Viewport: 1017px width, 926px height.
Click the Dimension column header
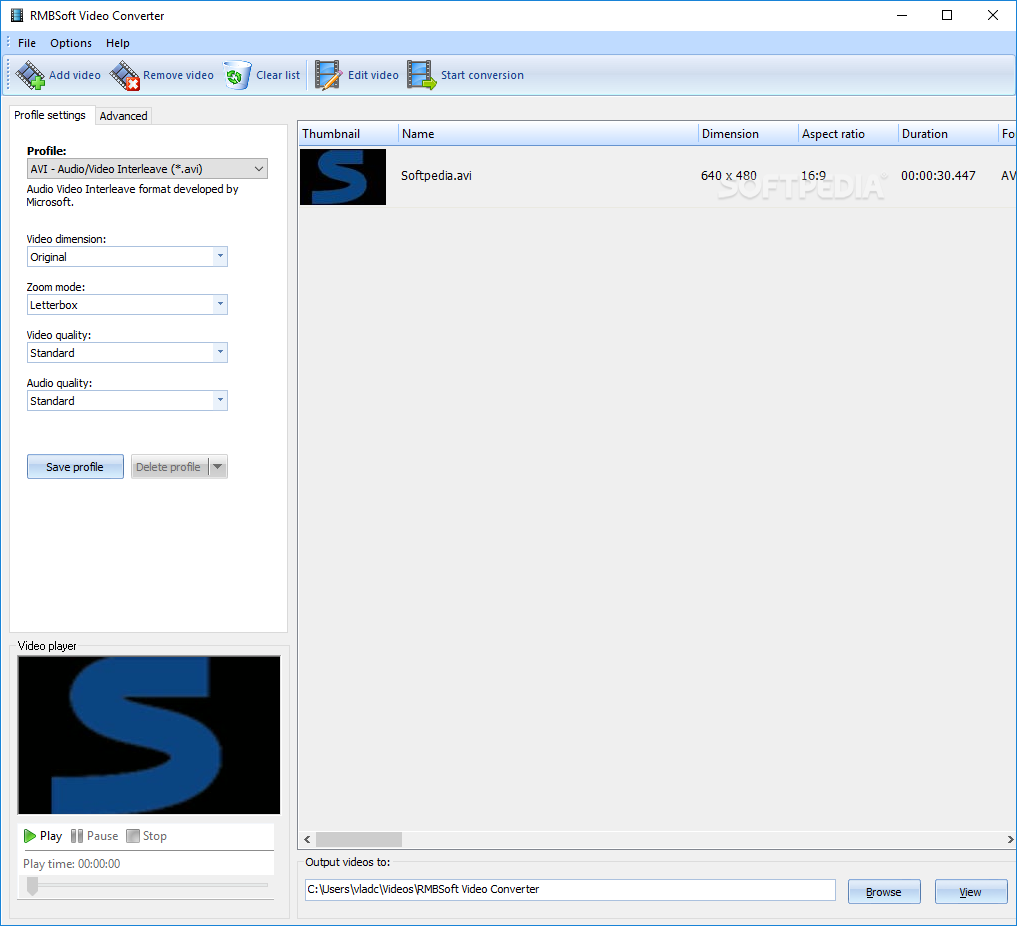click(x=748, y=134)
